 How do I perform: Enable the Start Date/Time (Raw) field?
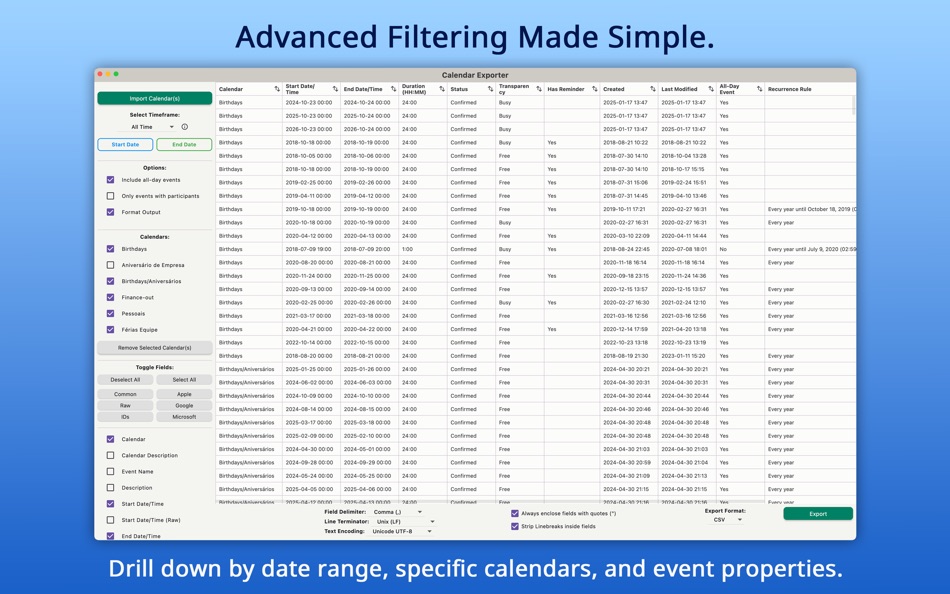(x=110, y=520)
